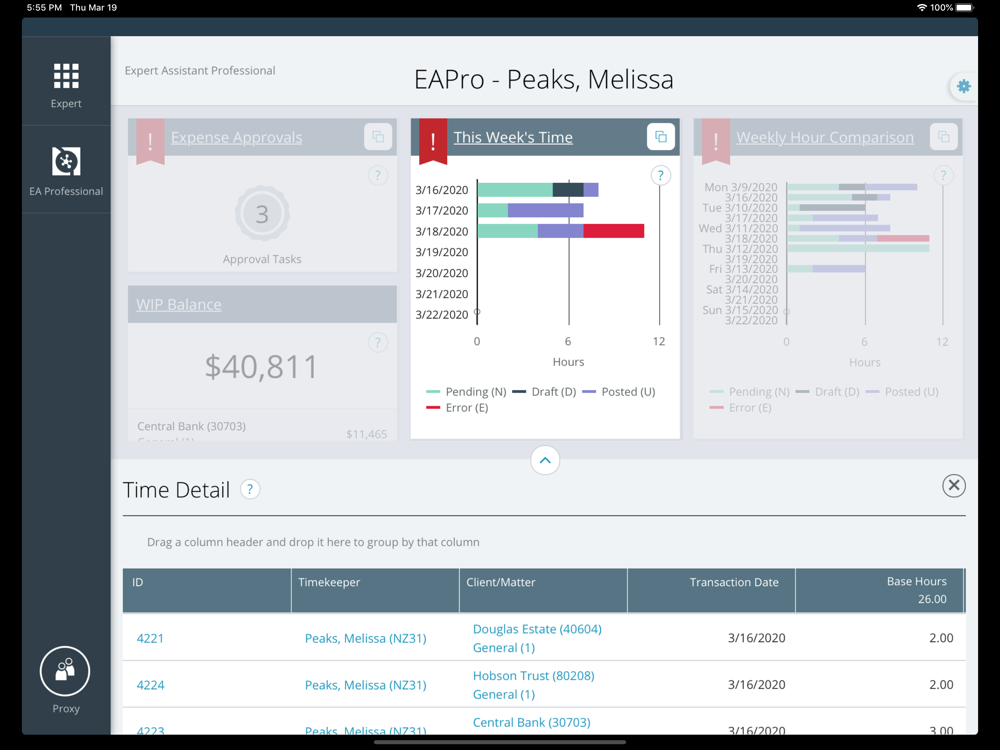Toggle the Error (E) legend series
The image size is (1000, 750).
(x=457, y=408)
